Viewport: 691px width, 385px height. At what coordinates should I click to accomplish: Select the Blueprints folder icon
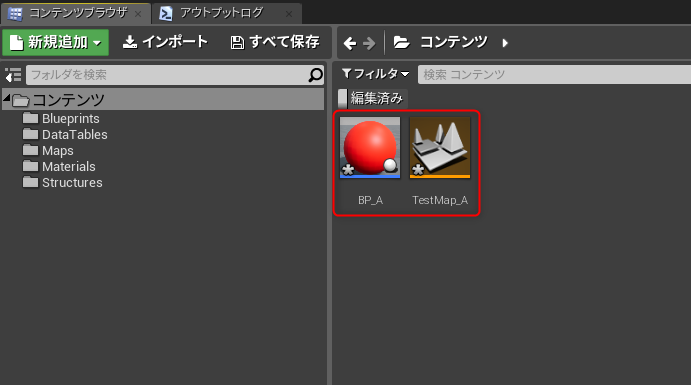30,118
